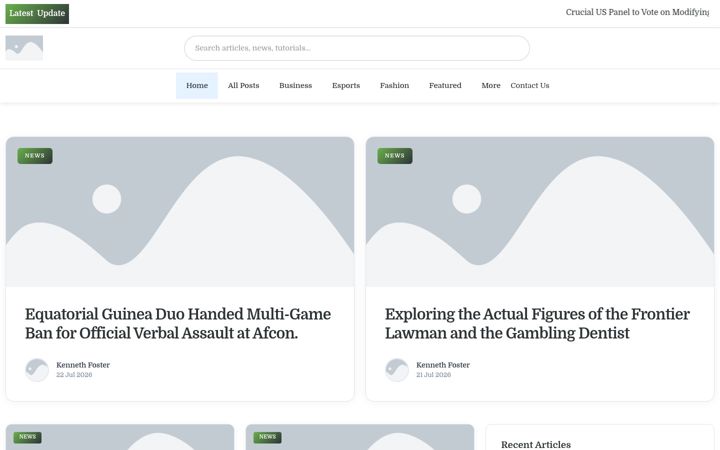Read the Equatorial Guinea Duo Handed Multi-Game Ban article
The image size is (720, 450).
178,324
